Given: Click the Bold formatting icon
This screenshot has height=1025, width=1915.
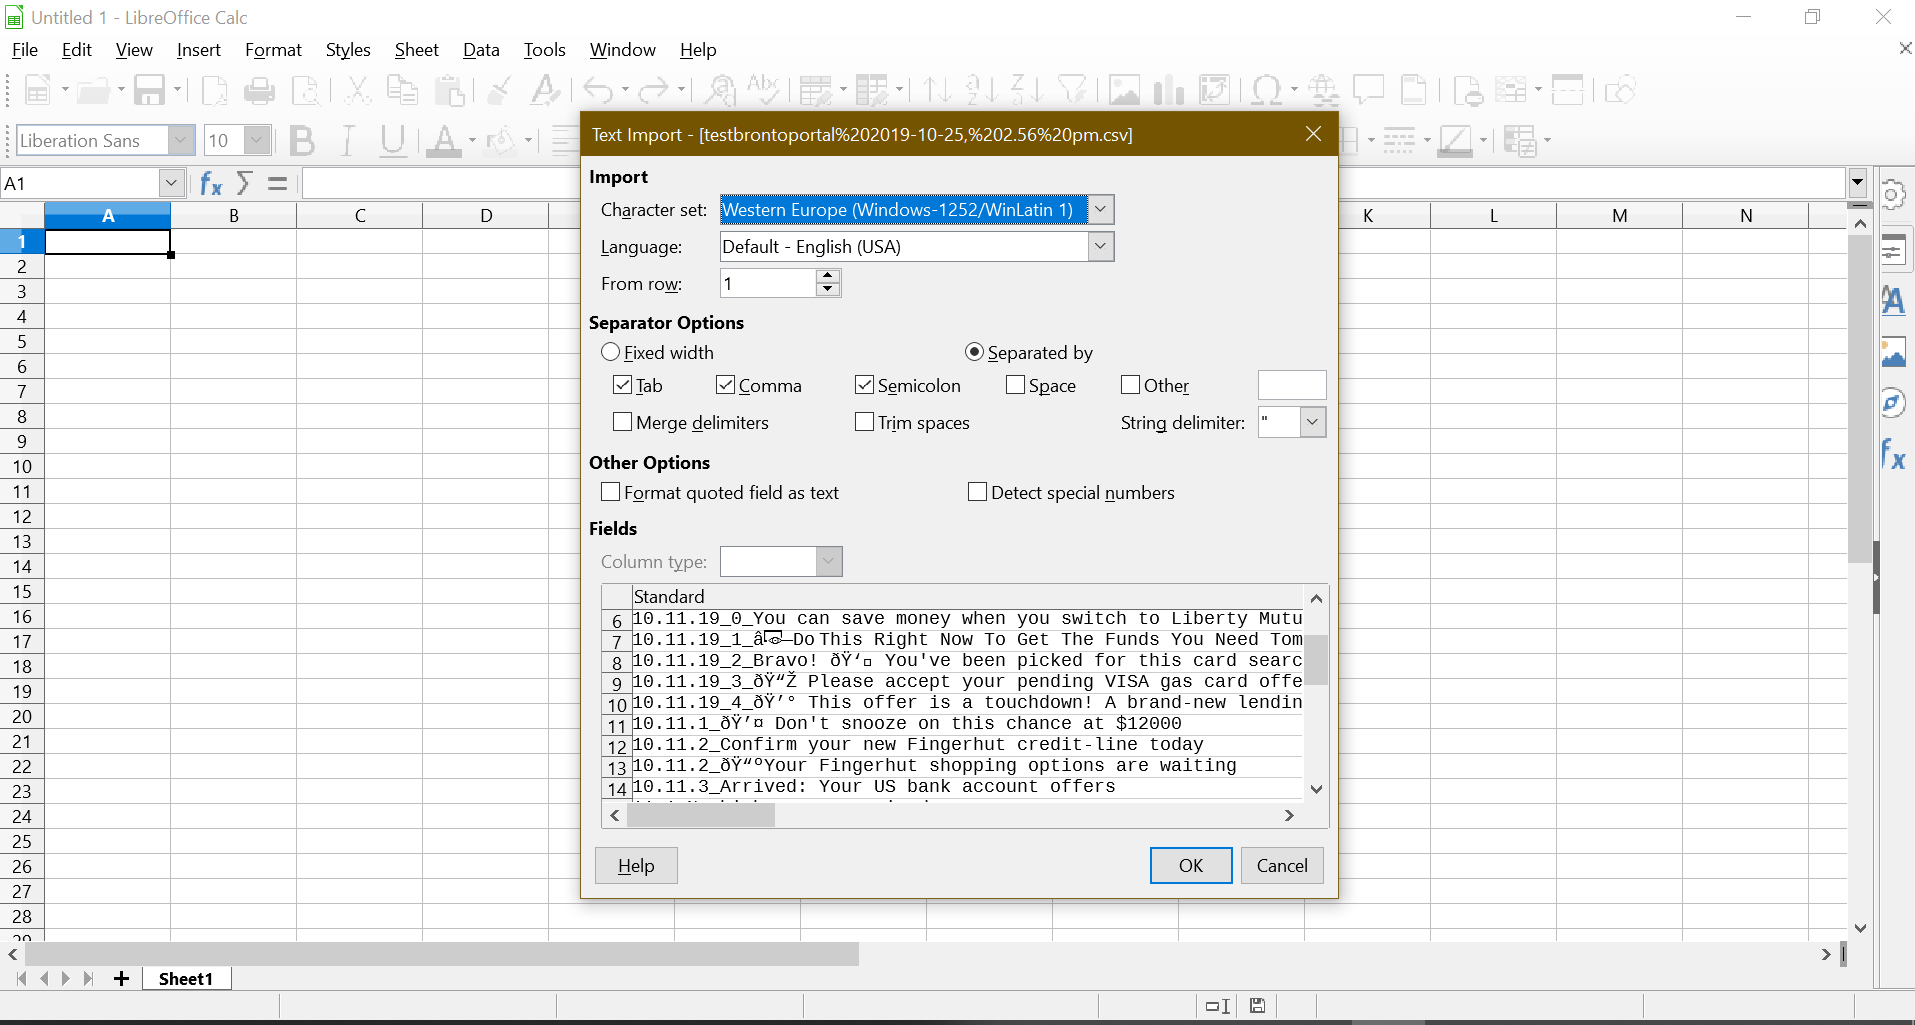Looking at the screenshot, I should click(302, 141).
